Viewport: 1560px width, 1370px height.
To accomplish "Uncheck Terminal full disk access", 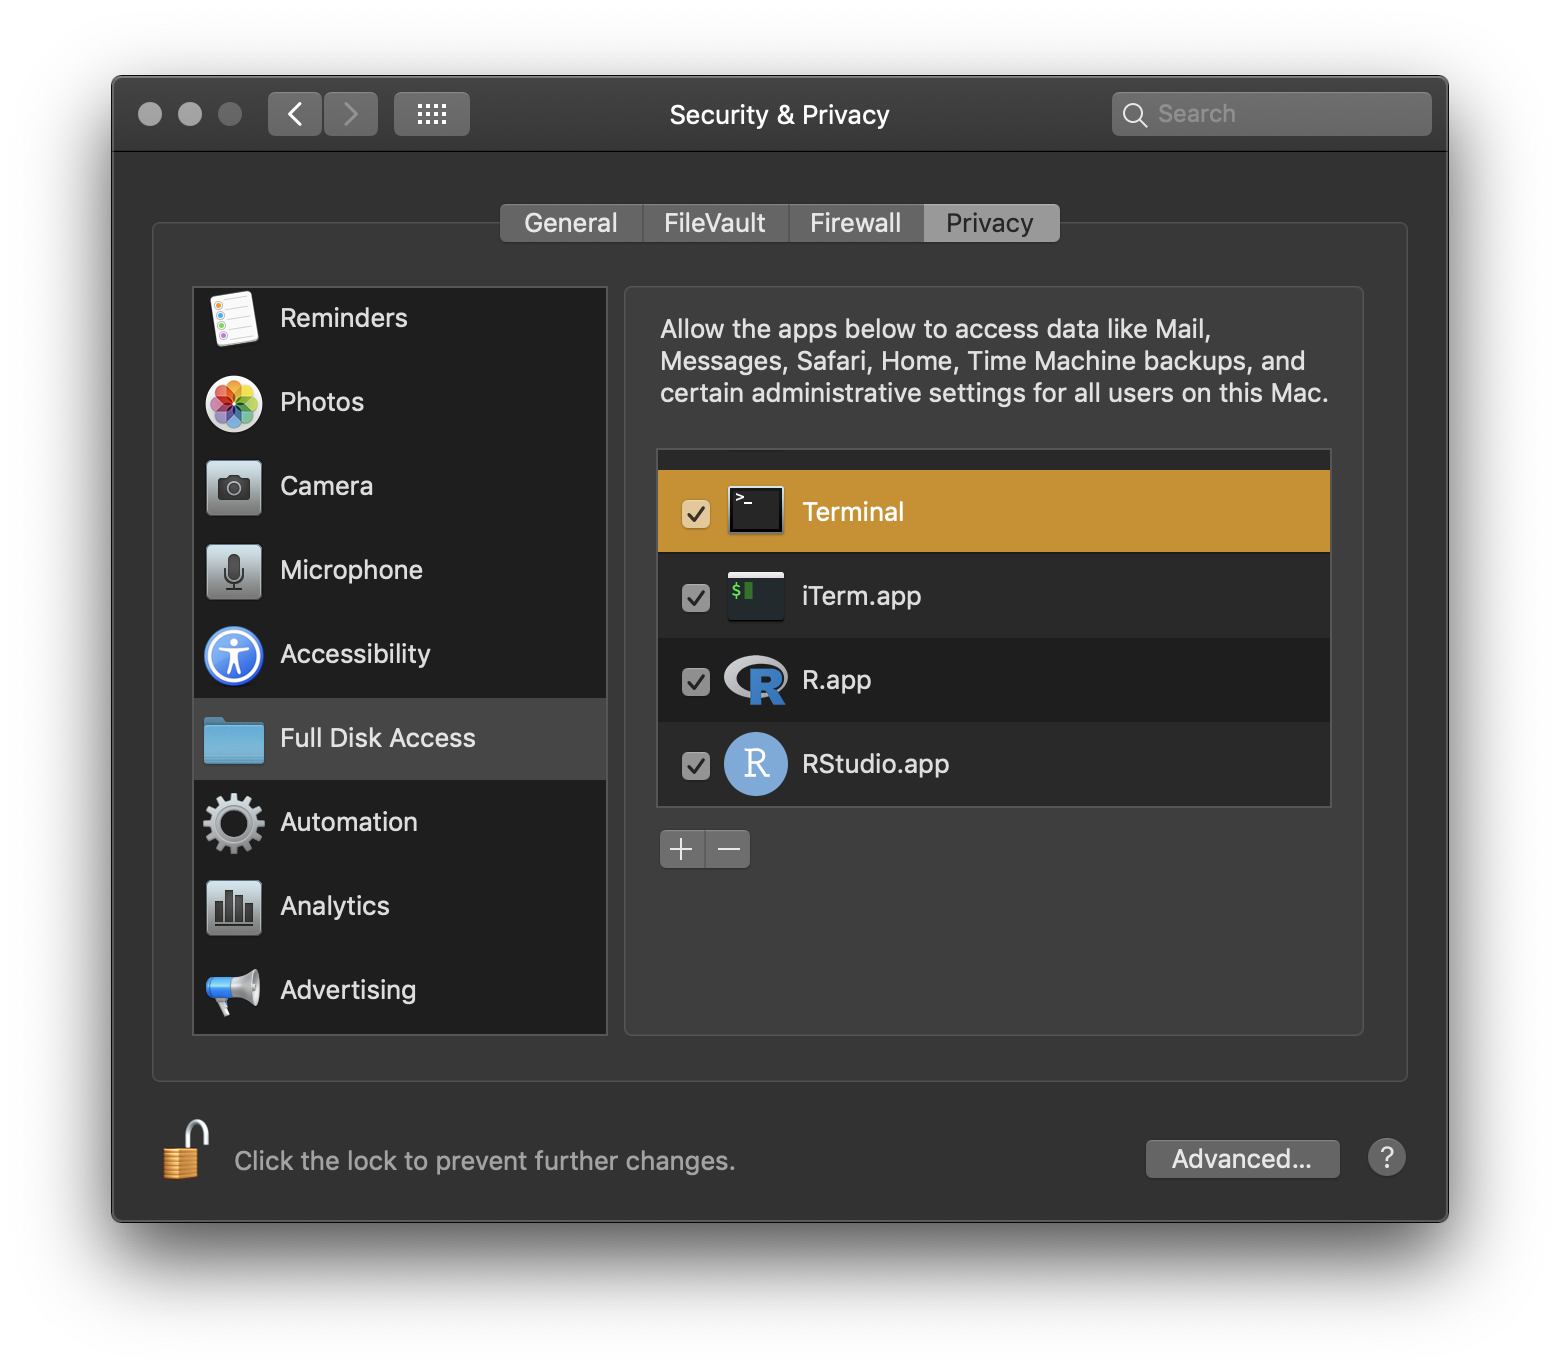I will (695, 514).
